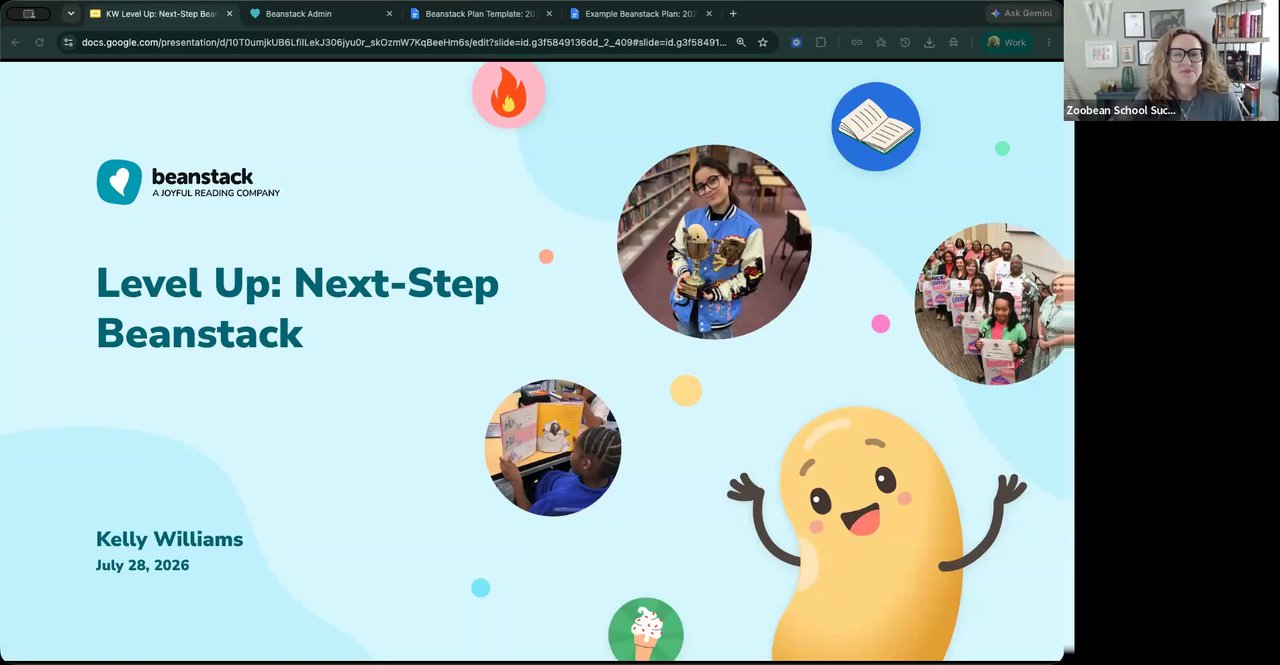The height and width of the screenshot is (665, 1280).
Task: Click the girl holding trophies photo
Action: coord(714,241)
